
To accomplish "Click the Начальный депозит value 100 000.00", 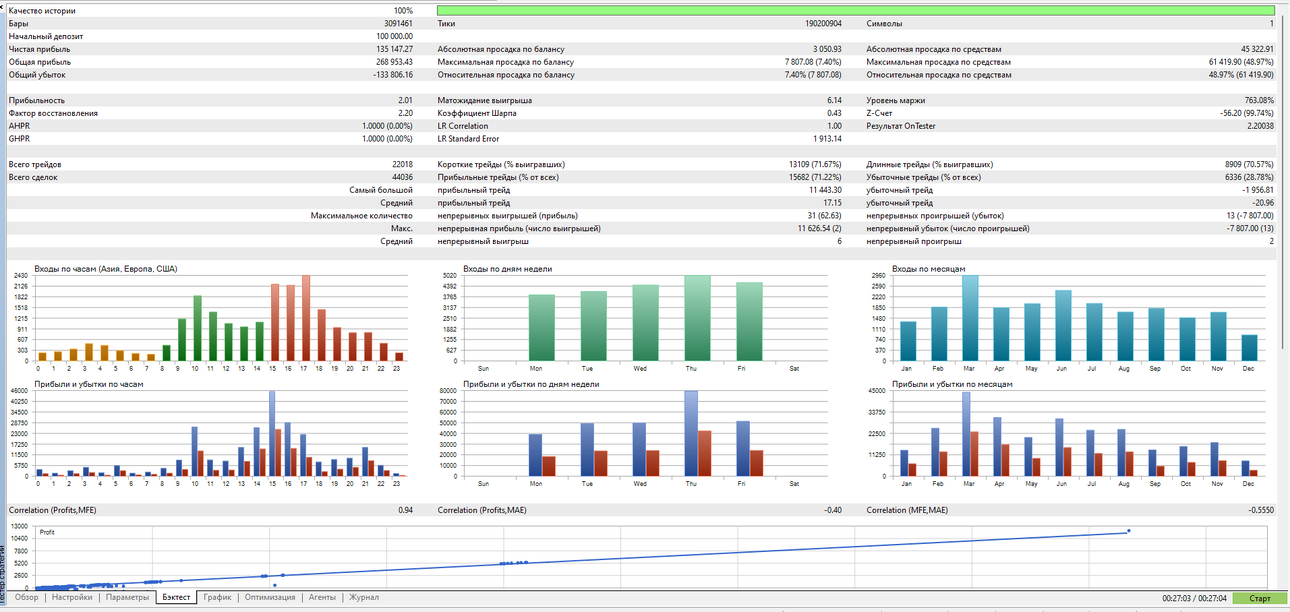I will pos(394,36).
